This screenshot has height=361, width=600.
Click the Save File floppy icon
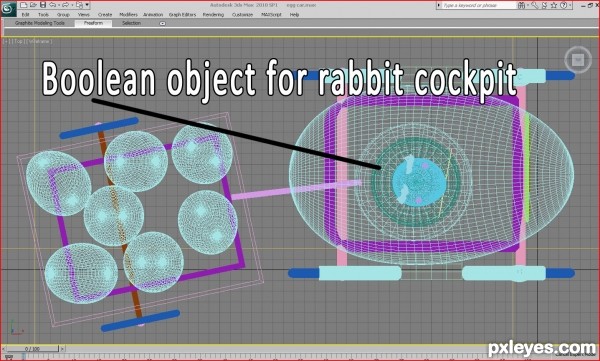click(43, 5)
